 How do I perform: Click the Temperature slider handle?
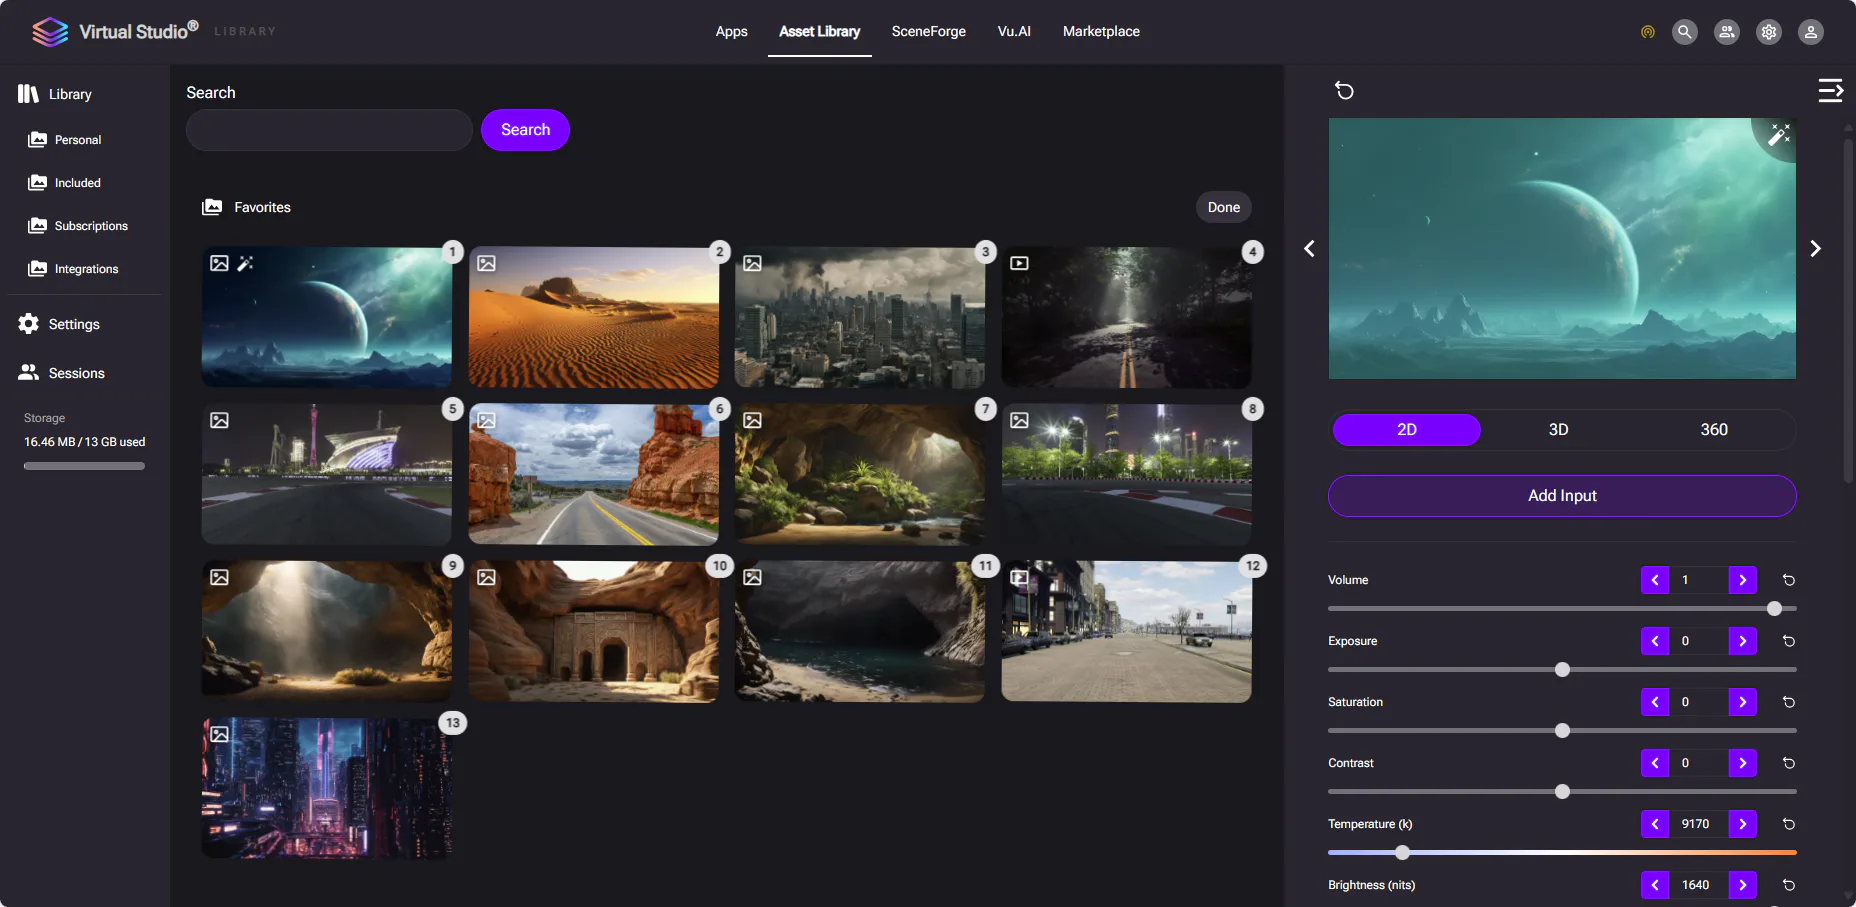tap(1402, 853)
